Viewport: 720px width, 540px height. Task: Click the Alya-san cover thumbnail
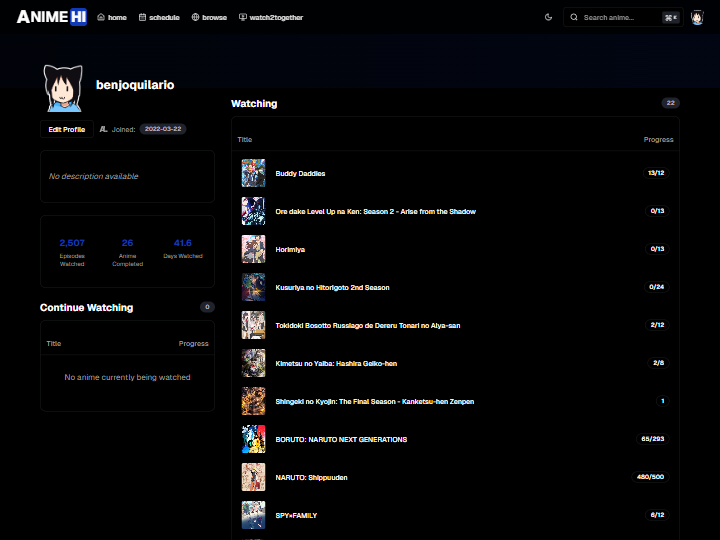tap(253, 325)
